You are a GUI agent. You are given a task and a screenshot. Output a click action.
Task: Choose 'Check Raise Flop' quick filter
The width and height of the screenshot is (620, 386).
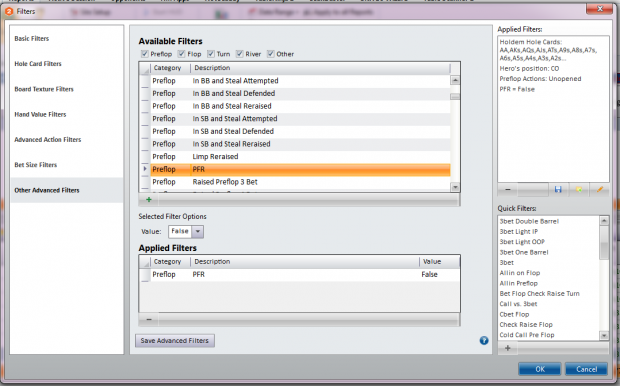tap(526, 325)
